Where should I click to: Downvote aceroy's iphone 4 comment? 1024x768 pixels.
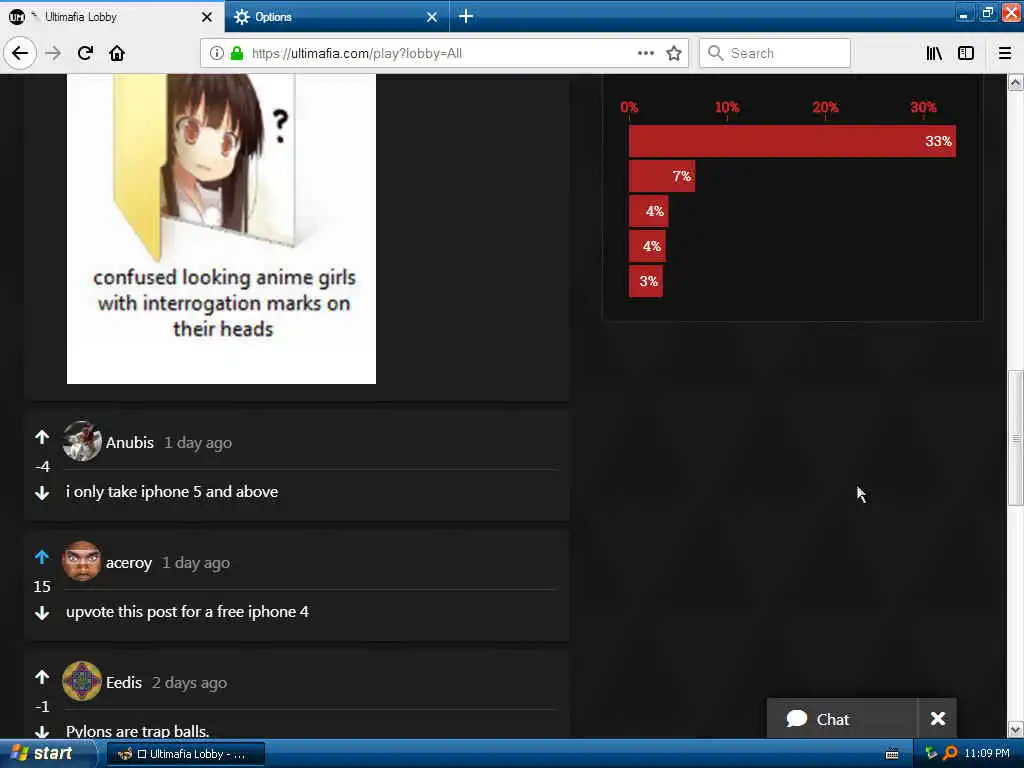[42, 613]
